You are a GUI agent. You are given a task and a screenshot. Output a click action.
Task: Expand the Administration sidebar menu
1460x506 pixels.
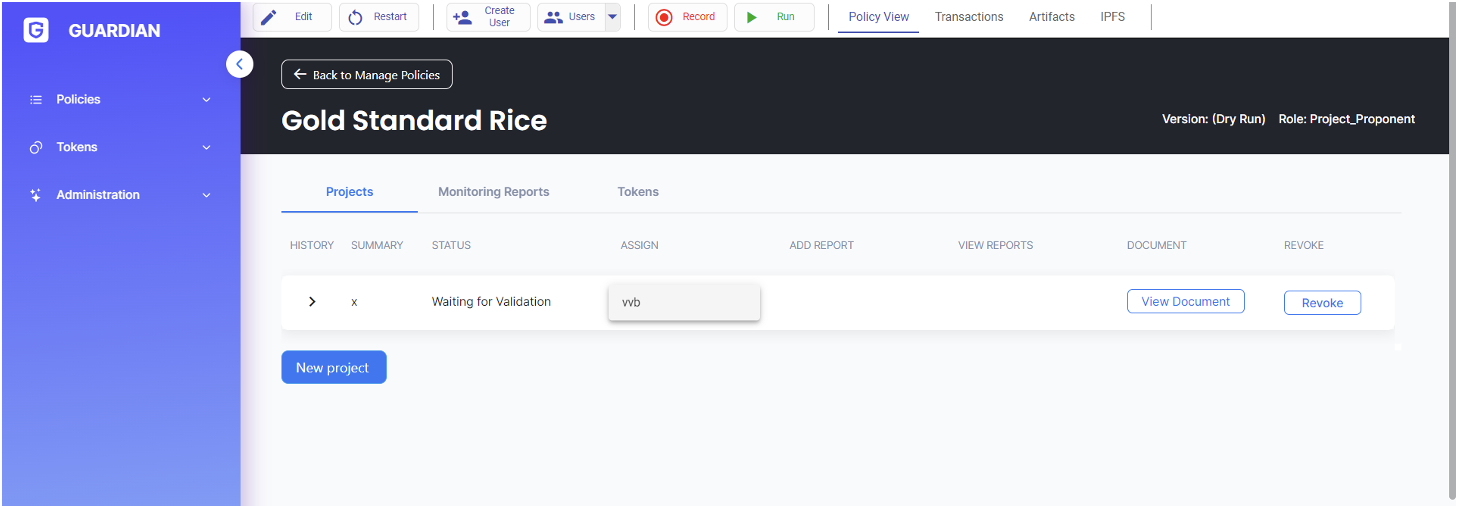[120, 195]
